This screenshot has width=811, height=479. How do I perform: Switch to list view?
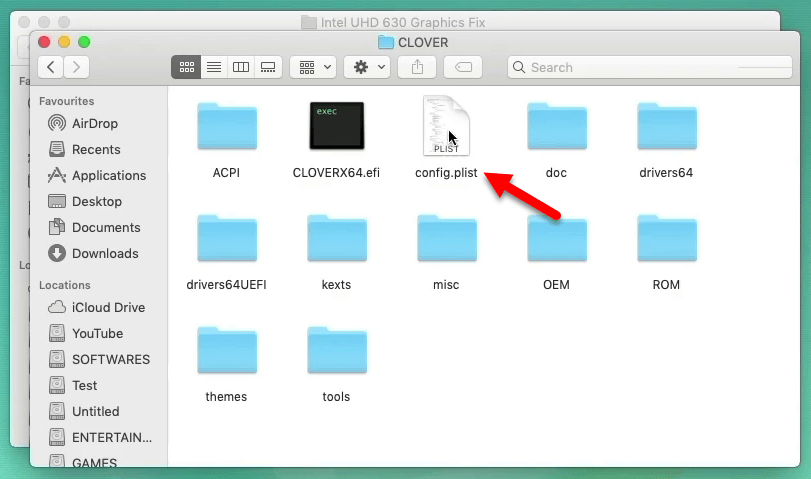(214, 67)
